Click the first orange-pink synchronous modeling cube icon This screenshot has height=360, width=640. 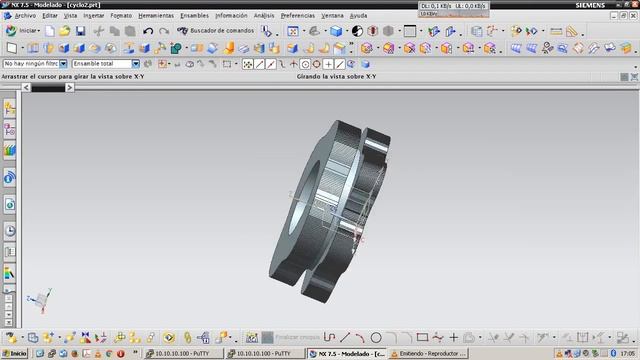click(367, 48)
